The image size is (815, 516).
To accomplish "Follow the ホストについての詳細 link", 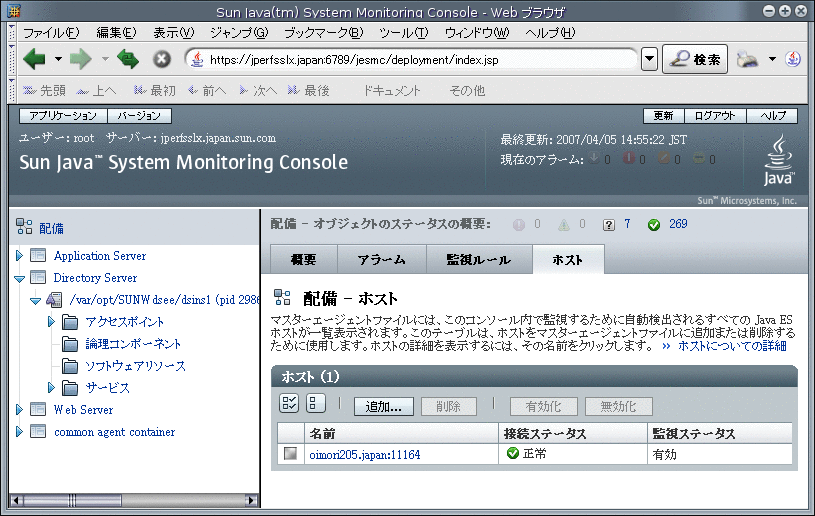I will click(732, 346).
